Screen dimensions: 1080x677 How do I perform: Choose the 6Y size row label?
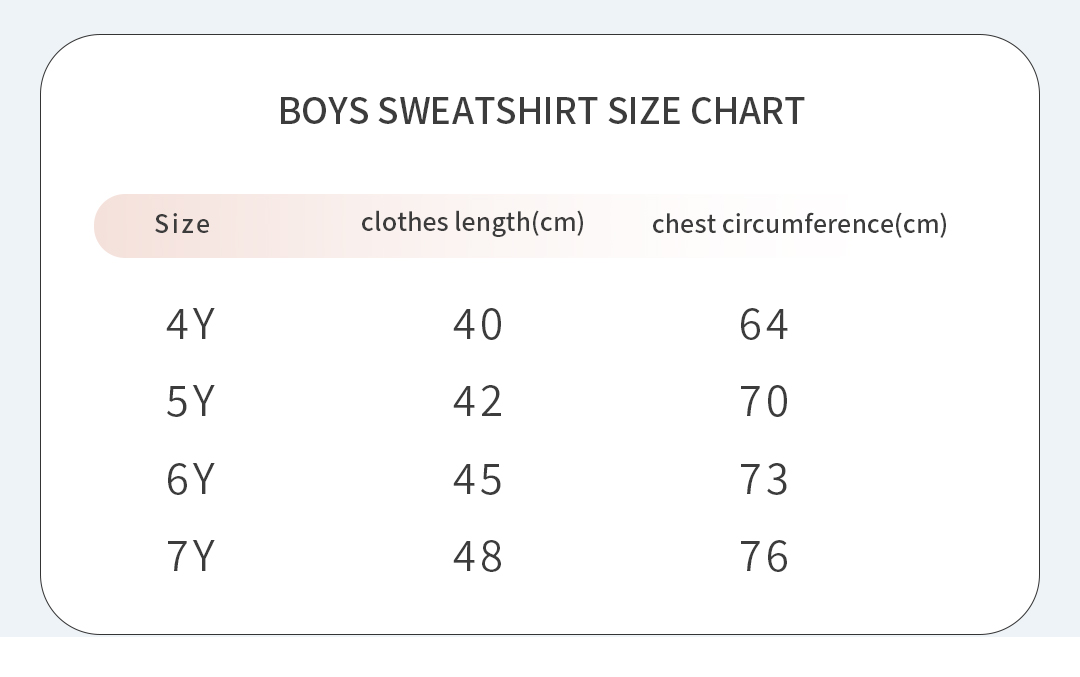(x=190, y=479)
